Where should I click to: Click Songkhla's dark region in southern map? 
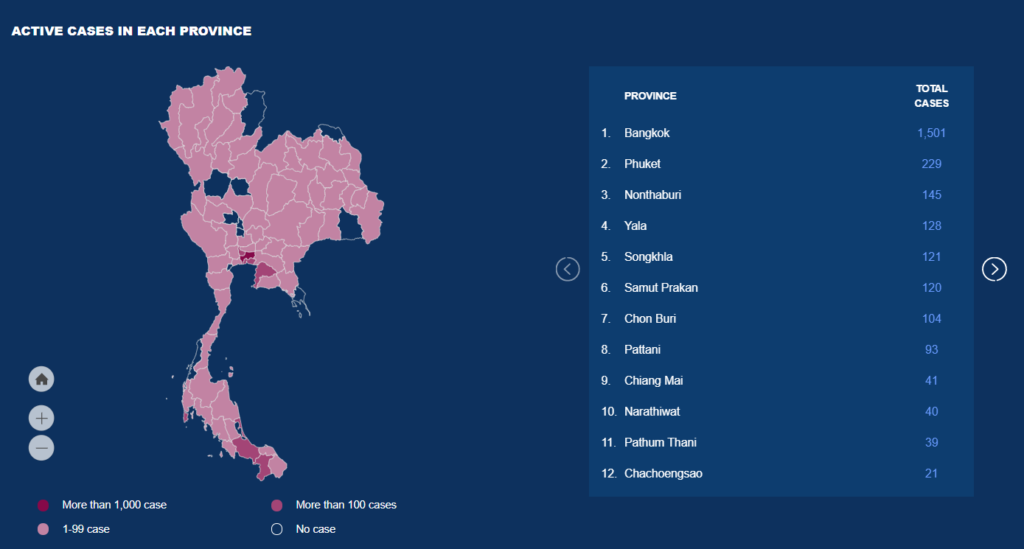(246, 448)
